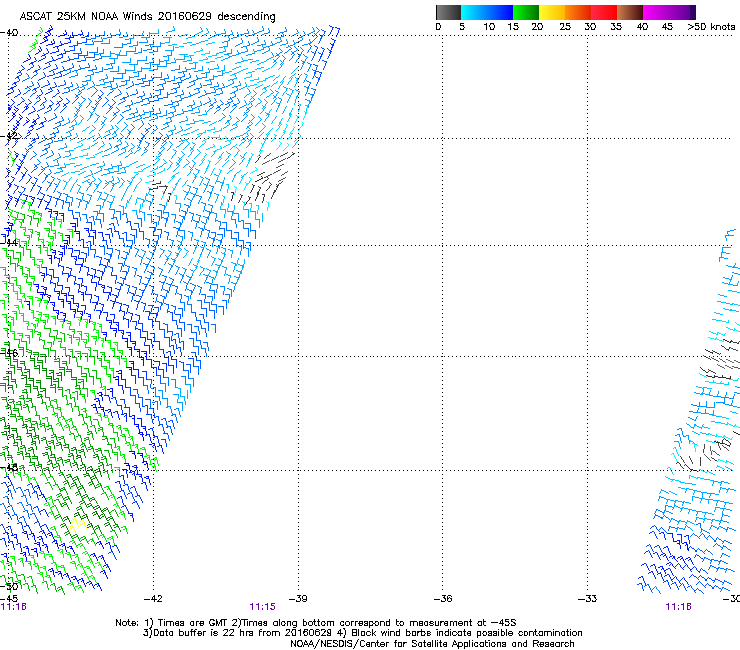The height and width of the screenshot is (650, 740).
Task: Click the '25' value under the color legend
Action: click(564, 26)
